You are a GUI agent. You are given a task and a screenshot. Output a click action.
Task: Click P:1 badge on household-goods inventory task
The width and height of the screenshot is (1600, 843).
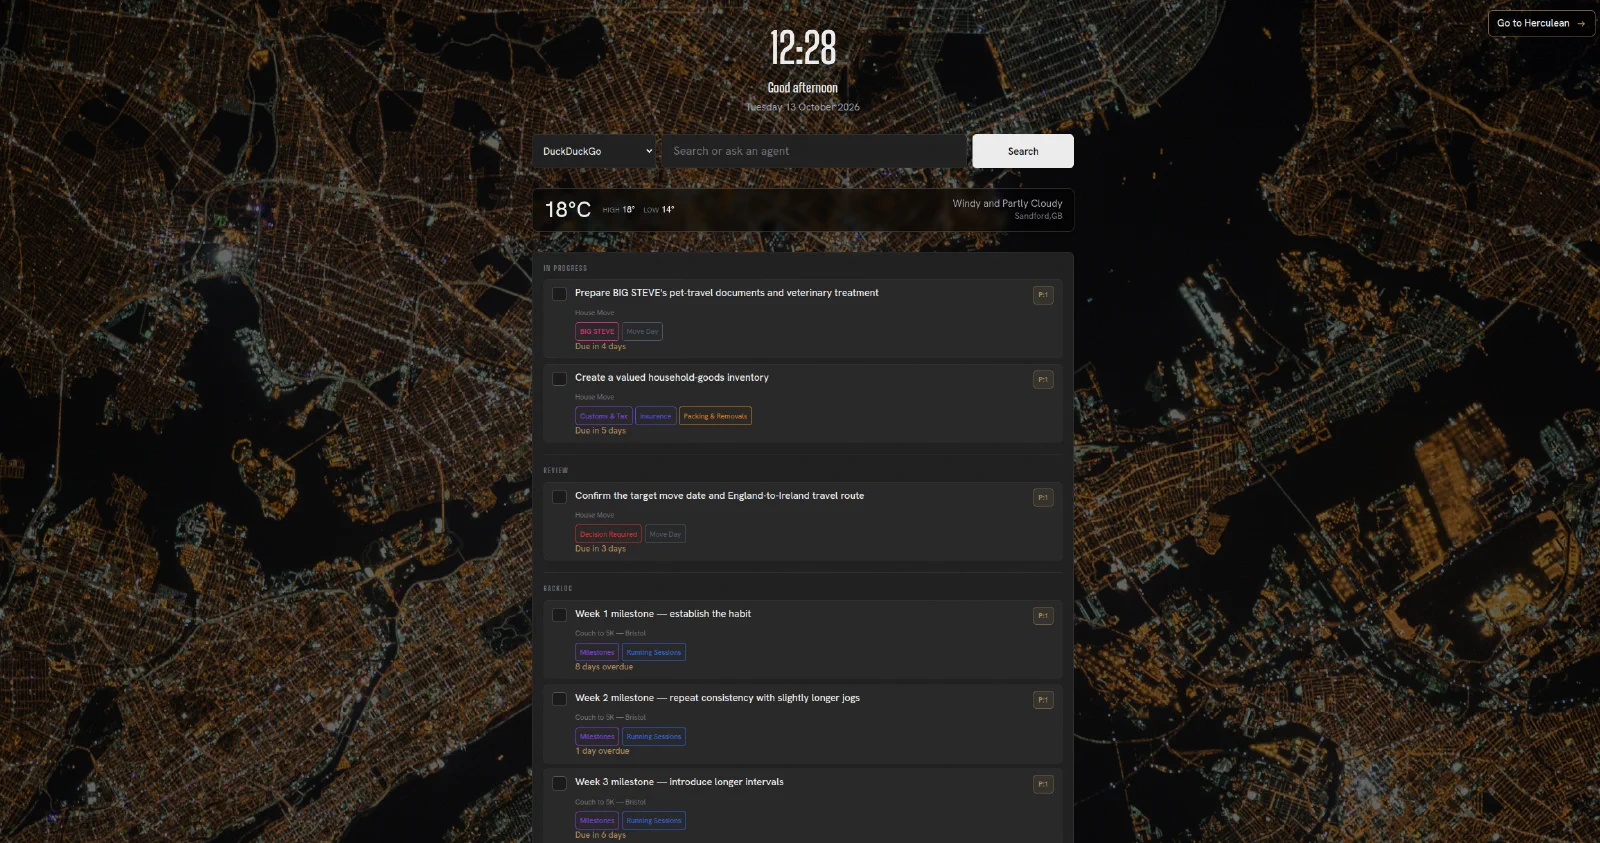[1043, 379]
